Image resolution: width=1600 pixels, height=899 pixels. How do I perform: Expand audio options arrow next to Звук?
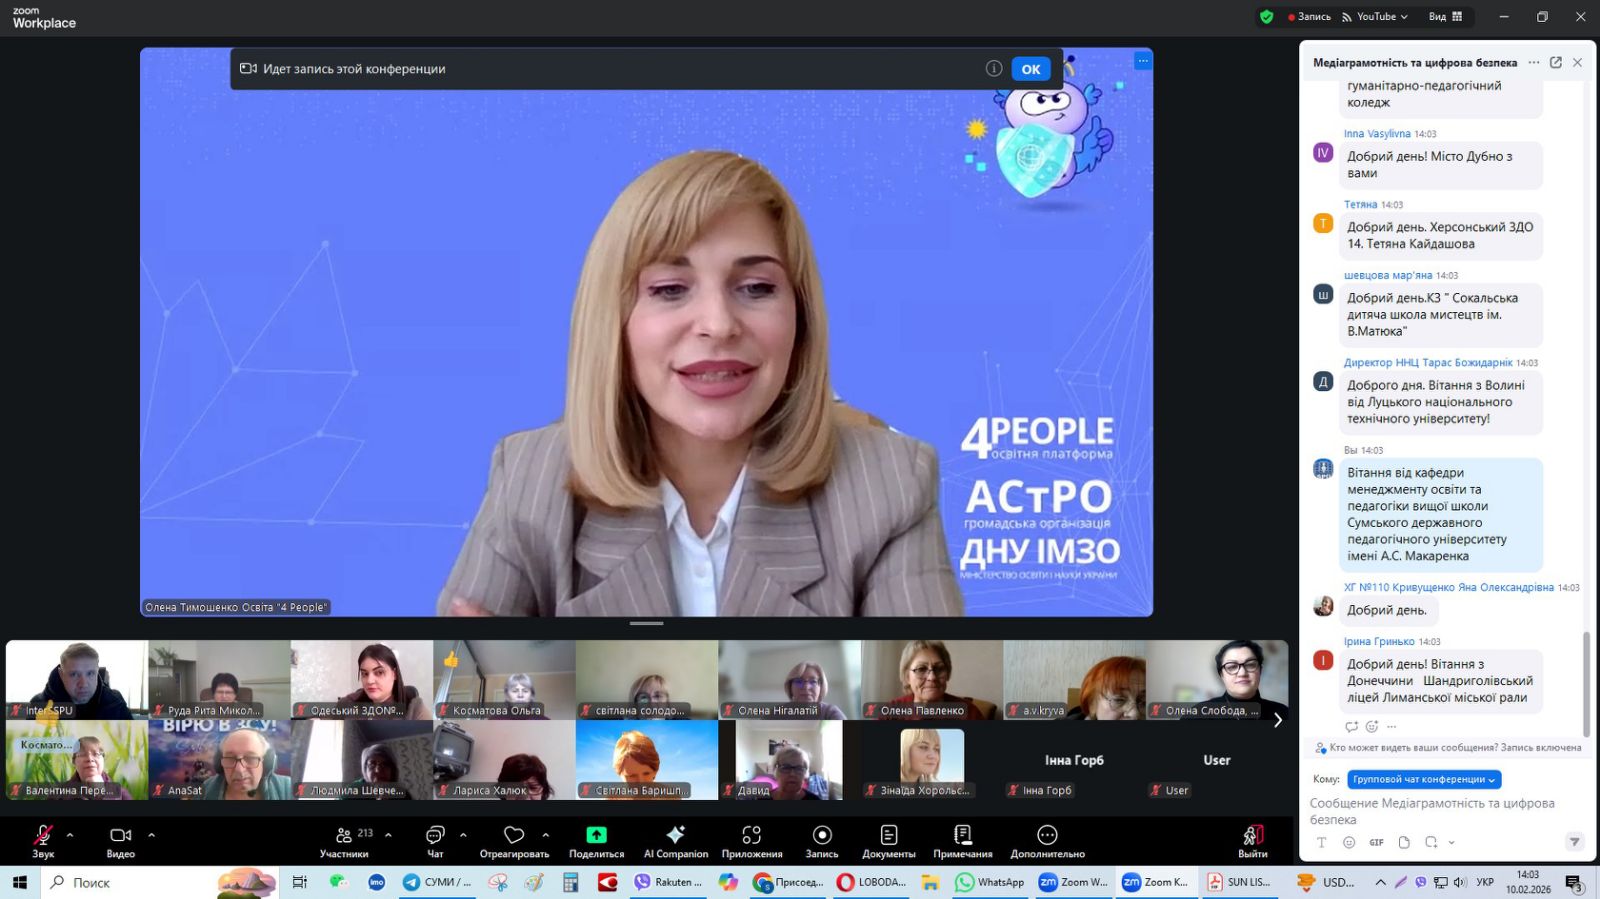tap(70, 835)
